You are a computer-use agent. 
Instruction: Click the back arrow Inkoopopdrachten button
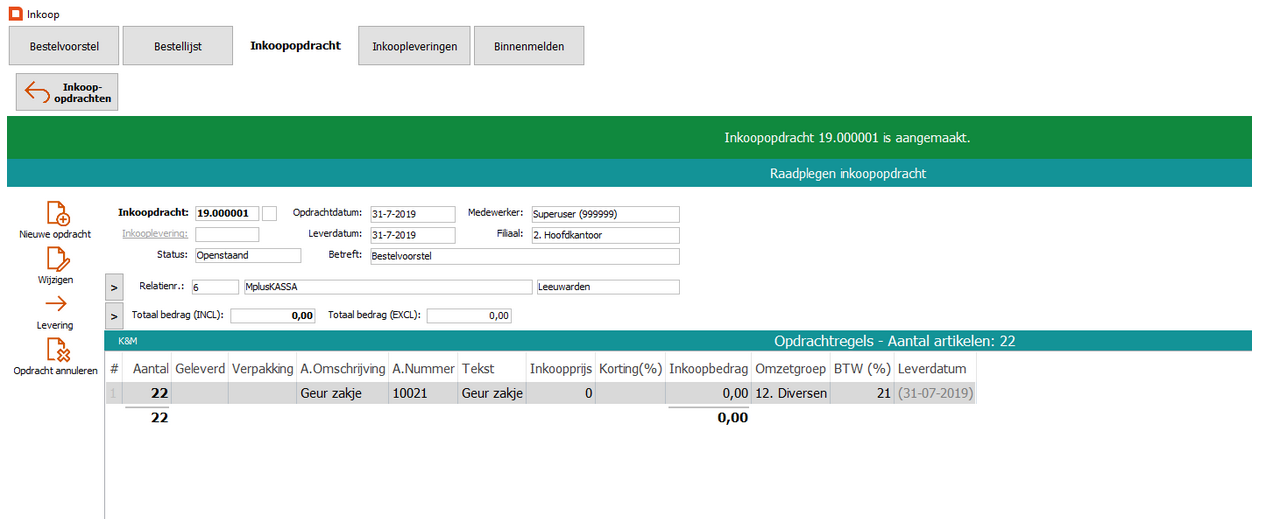(x=67, y=92)
